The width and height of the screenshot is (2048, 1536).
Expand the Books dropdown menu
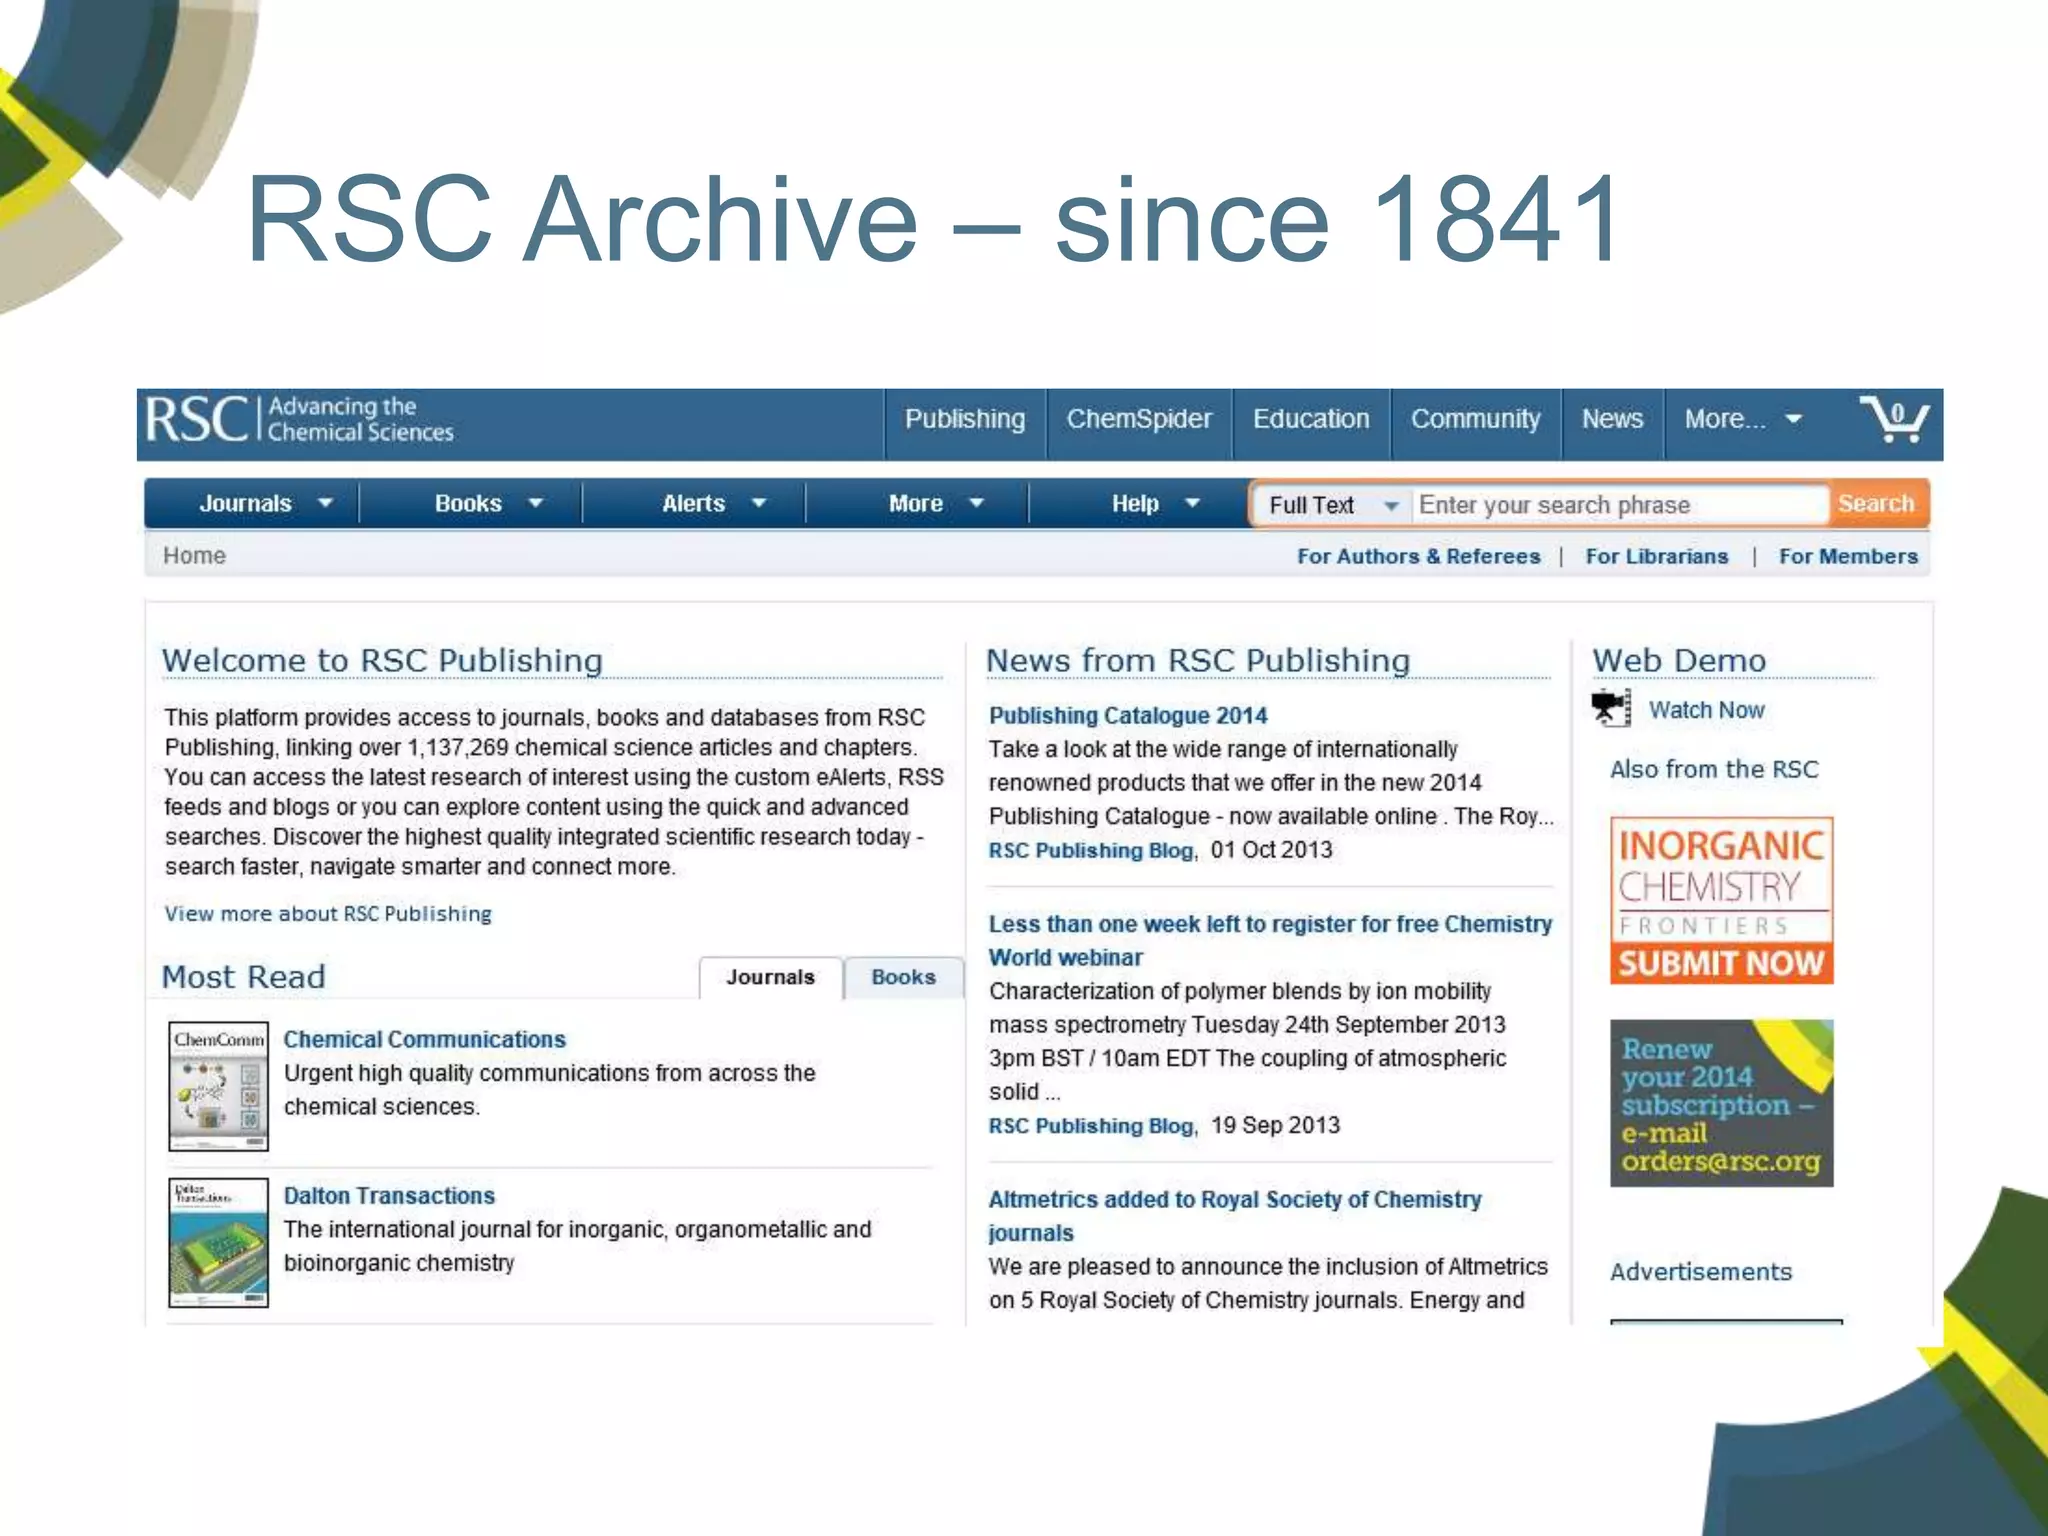(x=488, y=504)
